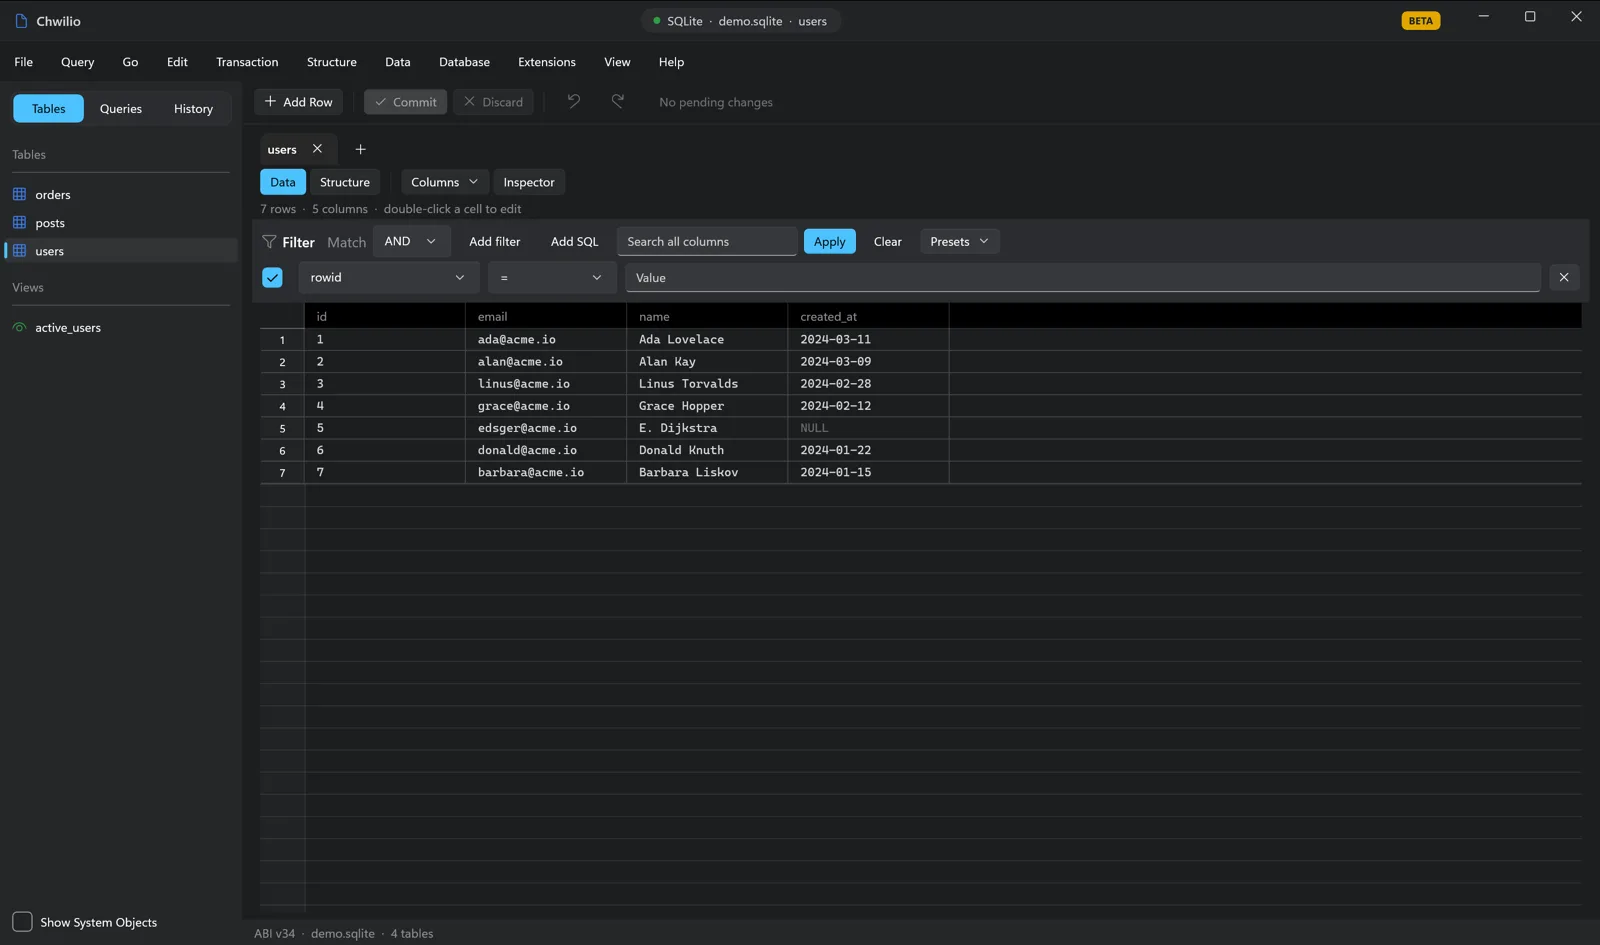This screenshot has width=1600, height=945.
Task: Open the active_users view
Action: [120, 327]
